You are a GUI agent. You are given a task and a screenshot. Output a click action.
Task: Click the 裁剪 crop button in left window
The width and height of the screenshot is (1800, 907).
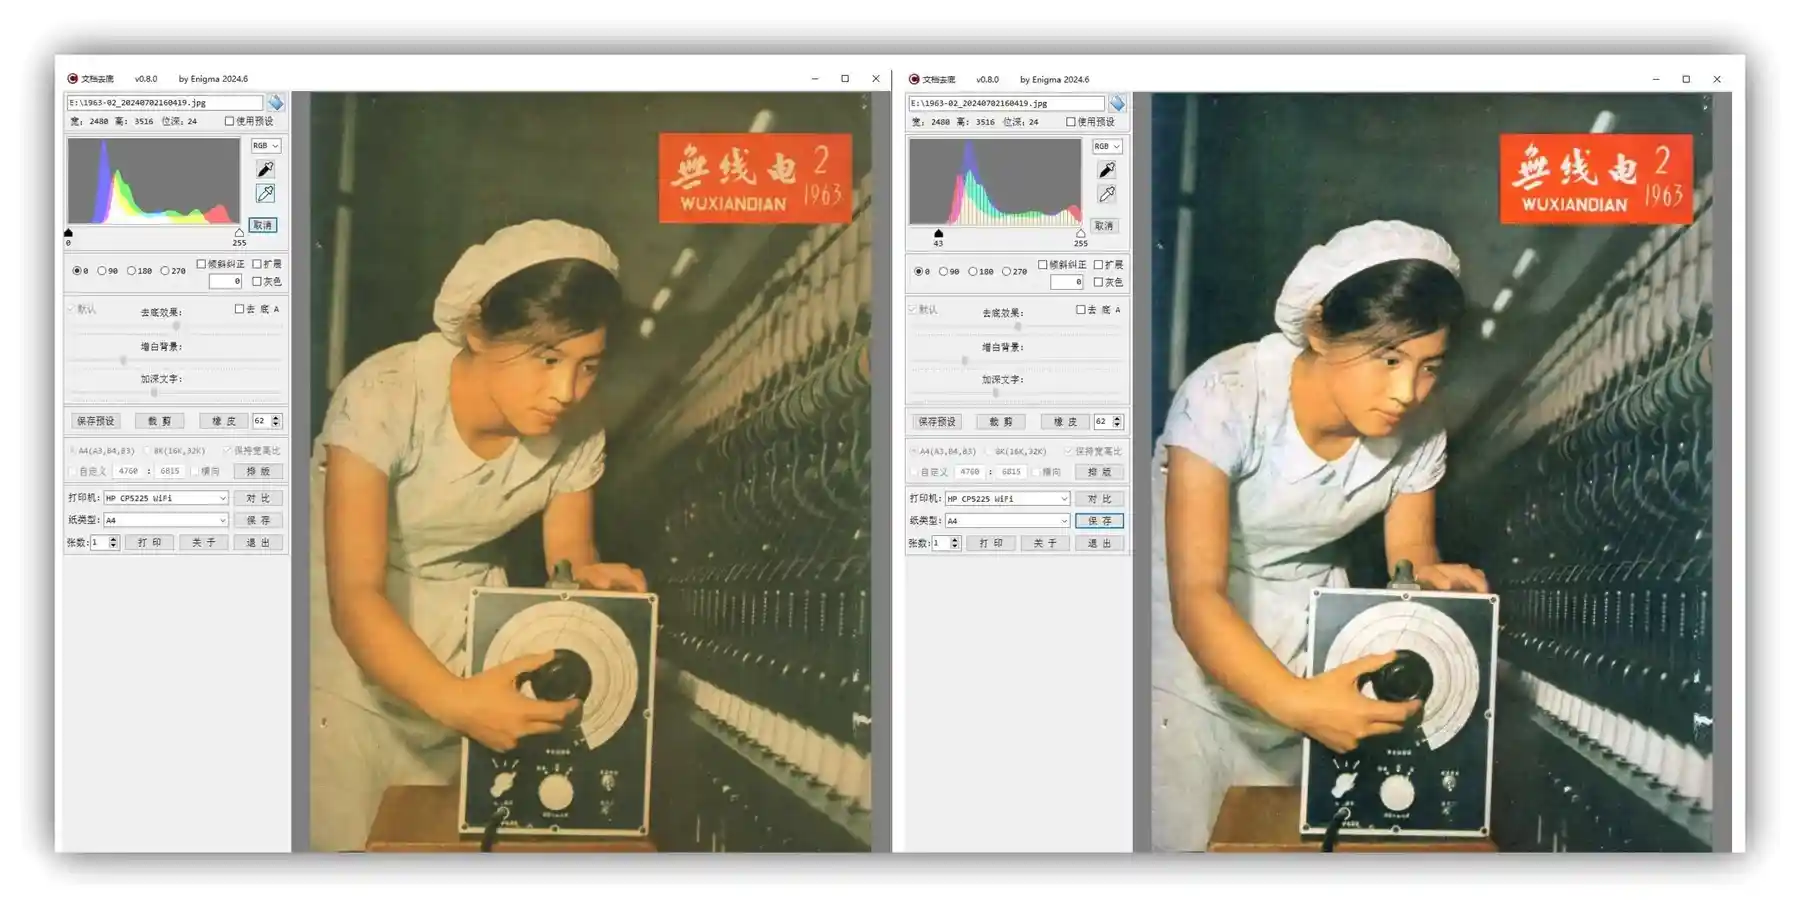pos(159,422)
